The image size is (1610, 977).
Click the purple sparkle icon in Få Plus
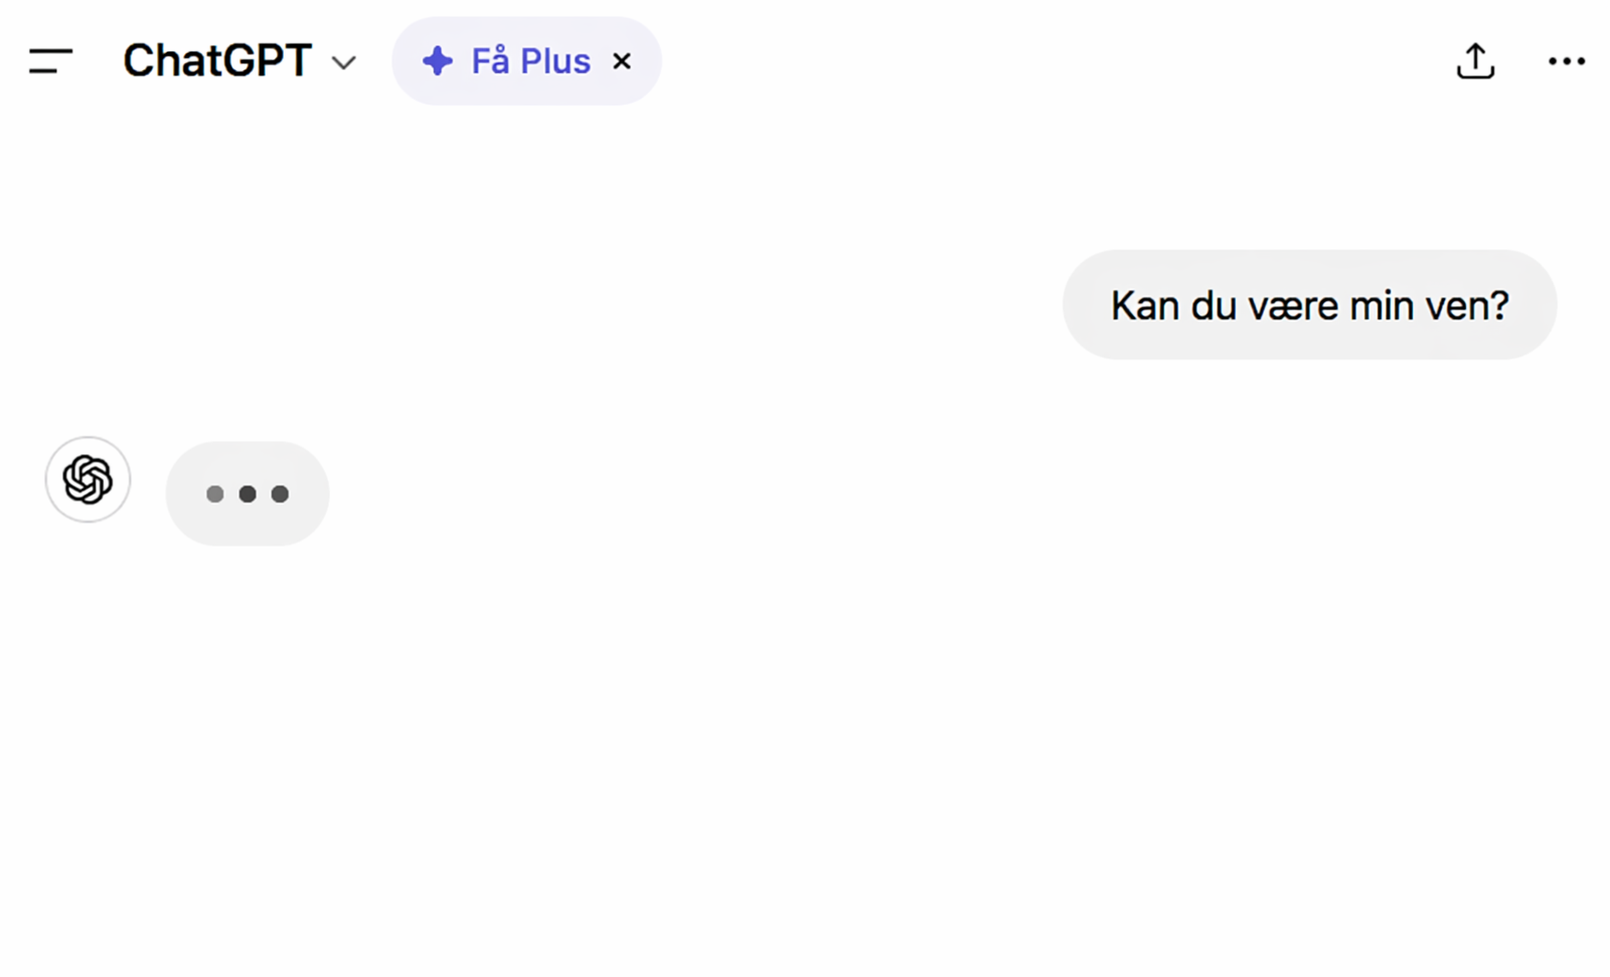coord(437,61)
